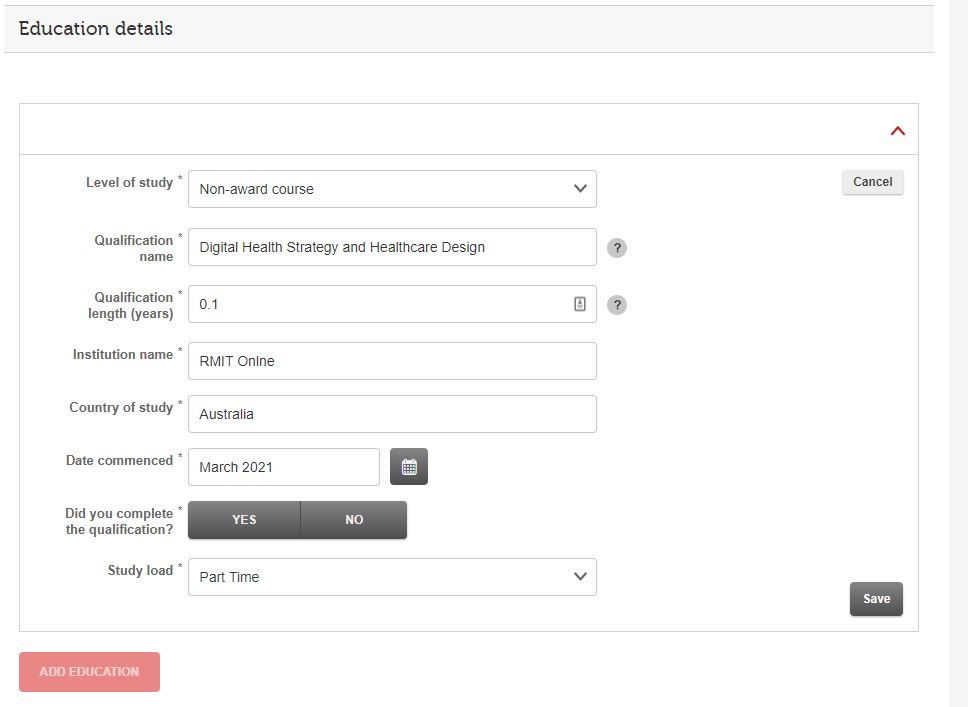
Task: Click the Study load dropdown arrow
Action: (578, 576)
